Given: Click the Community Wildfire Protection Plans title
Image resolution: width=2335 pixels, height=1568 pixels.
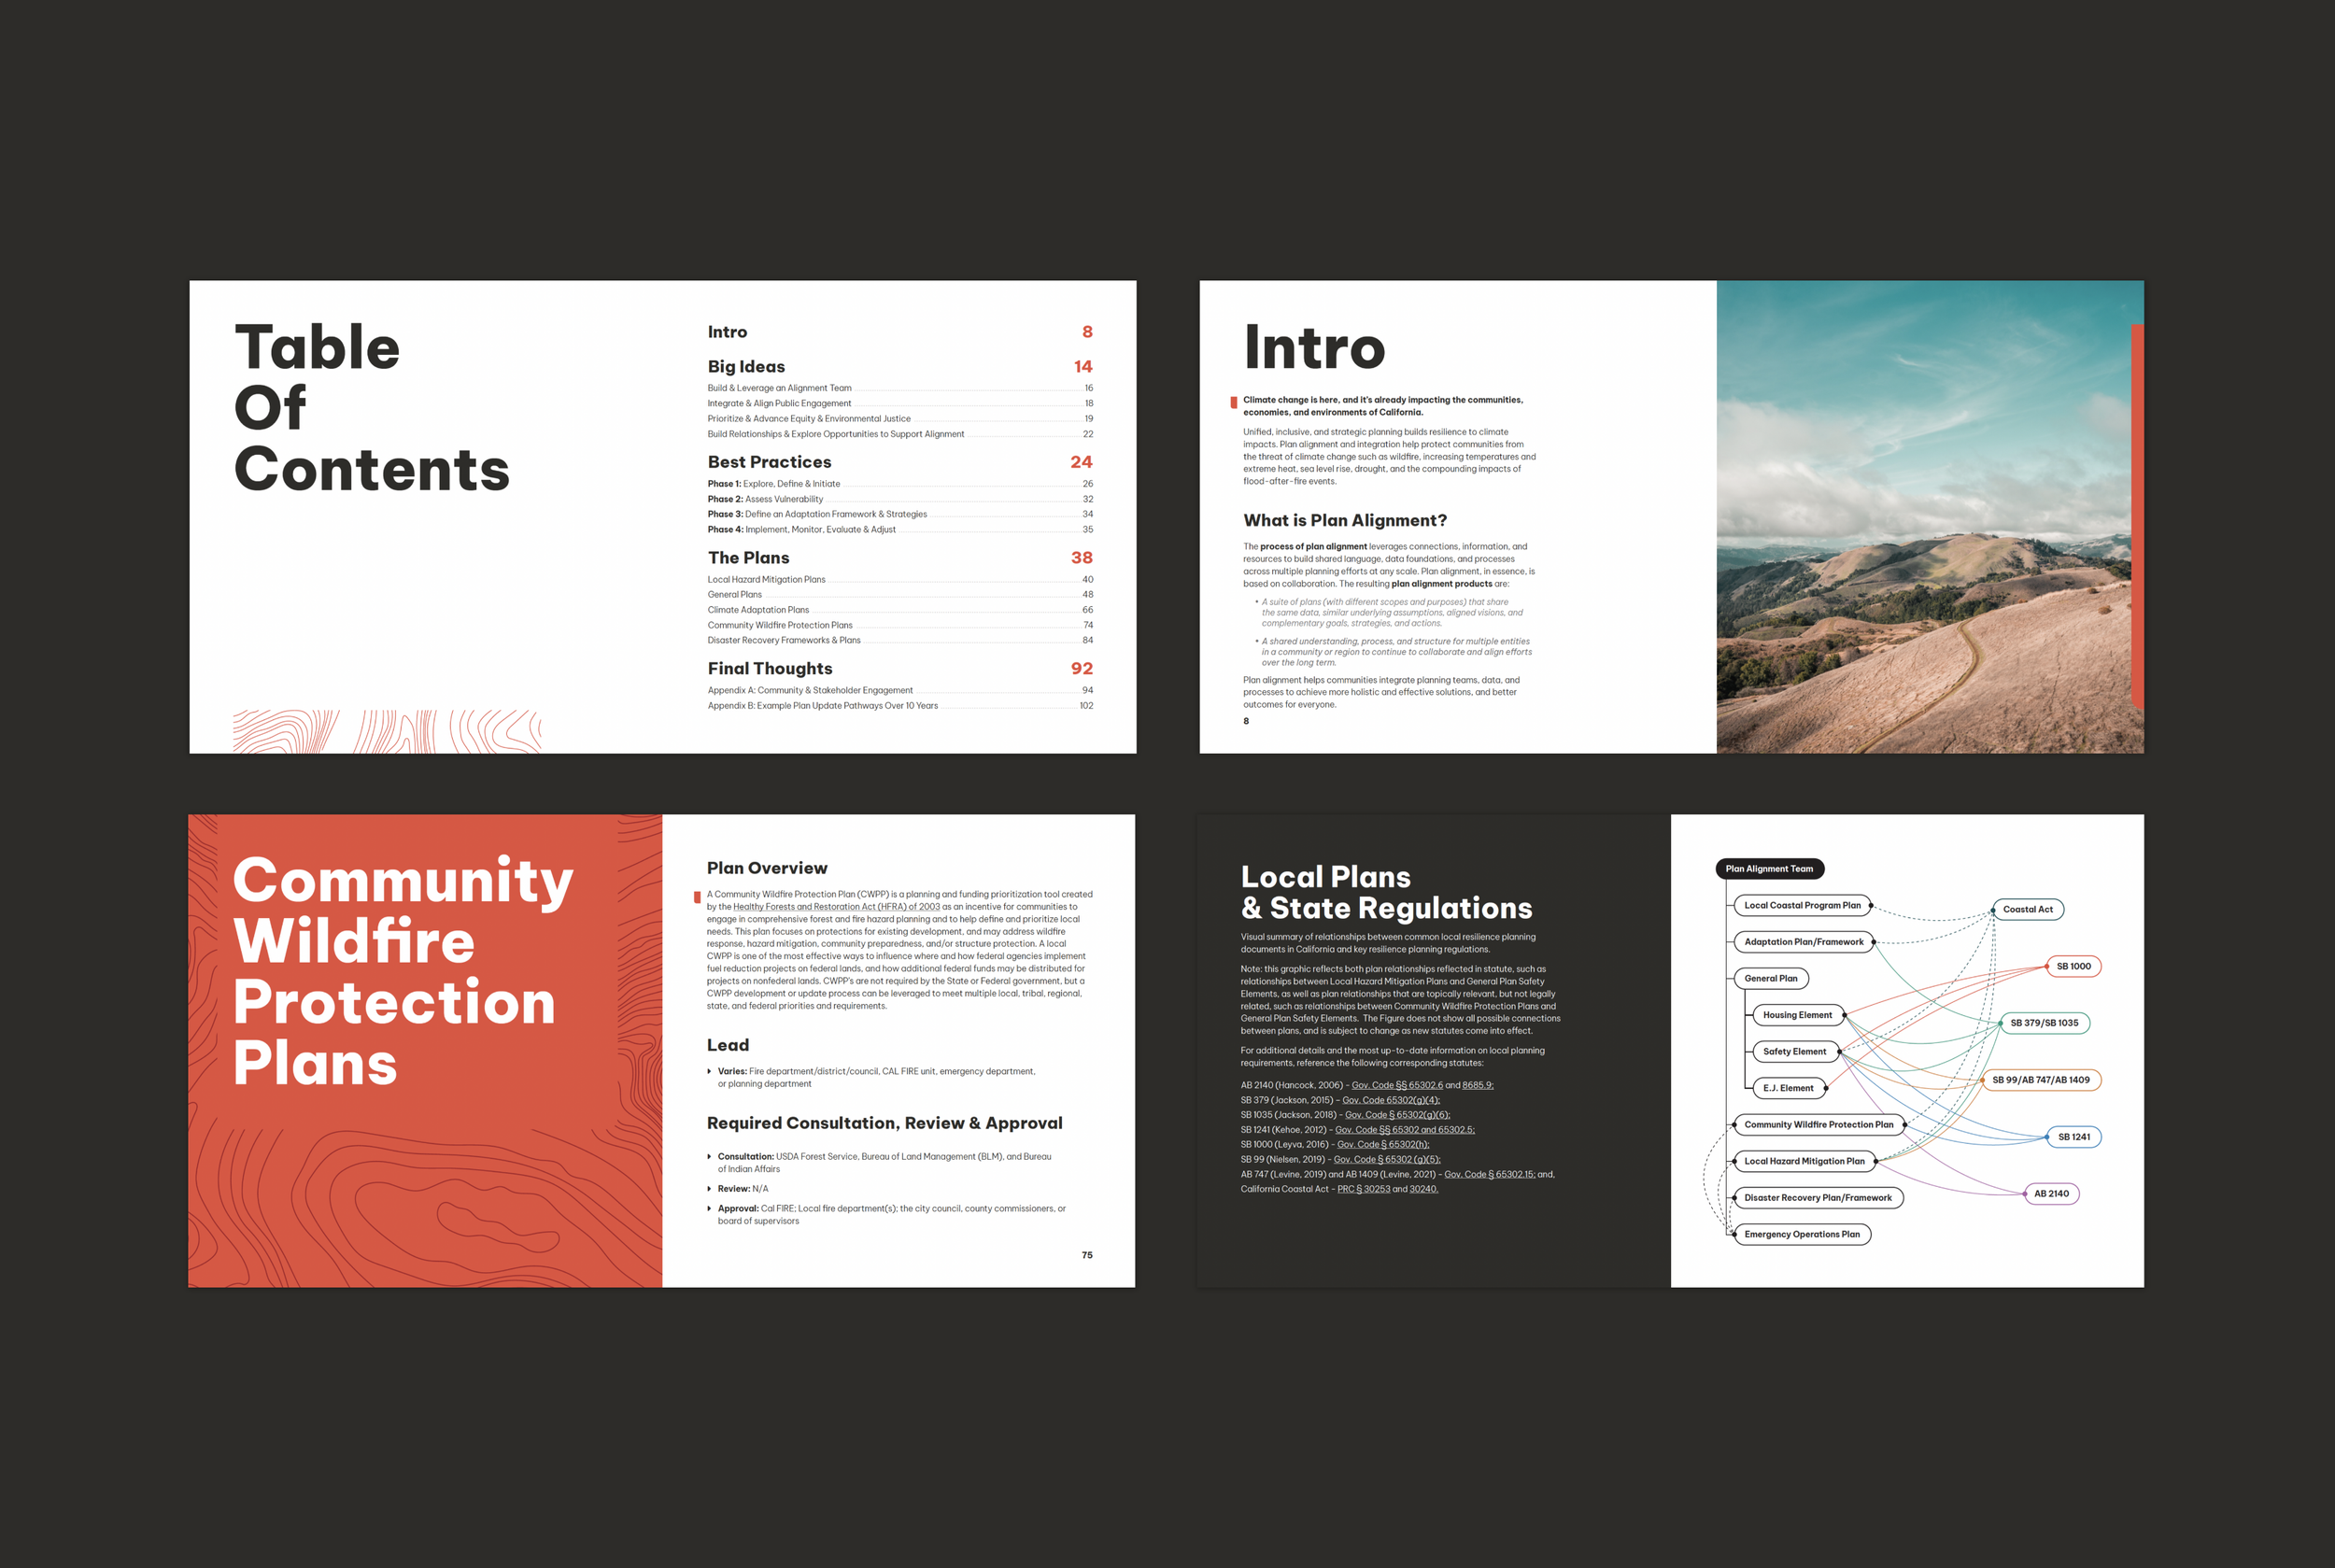Looking at the screenshot, I should point(402,970).
